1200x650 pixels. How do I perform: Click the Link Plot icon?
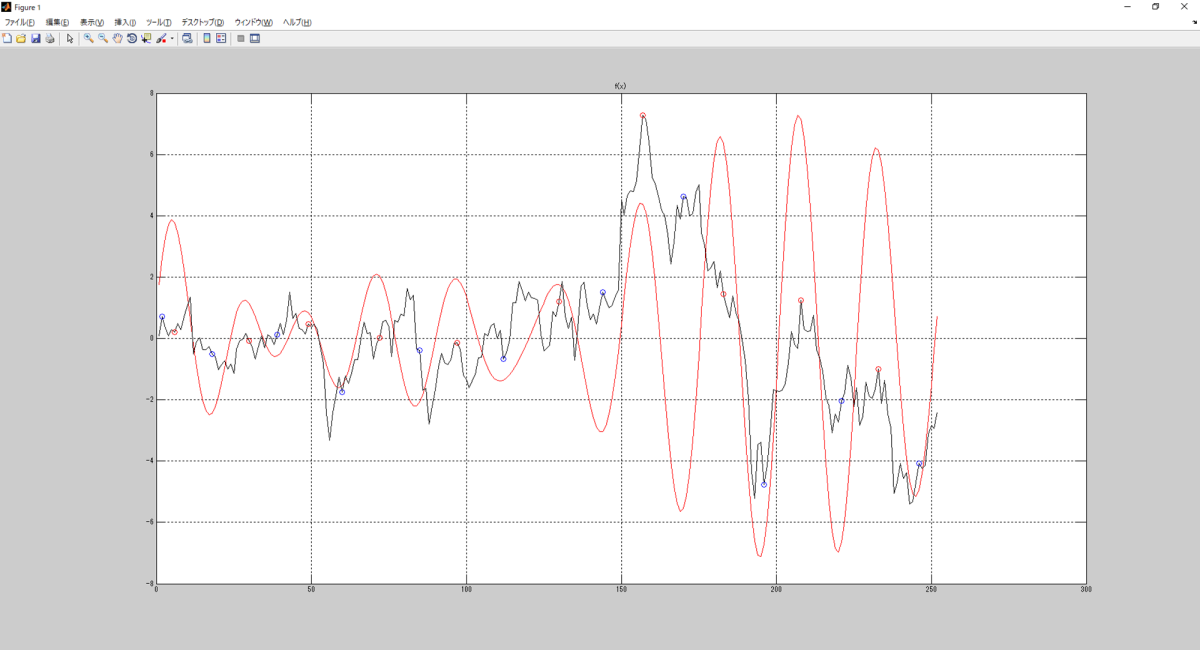187,38
